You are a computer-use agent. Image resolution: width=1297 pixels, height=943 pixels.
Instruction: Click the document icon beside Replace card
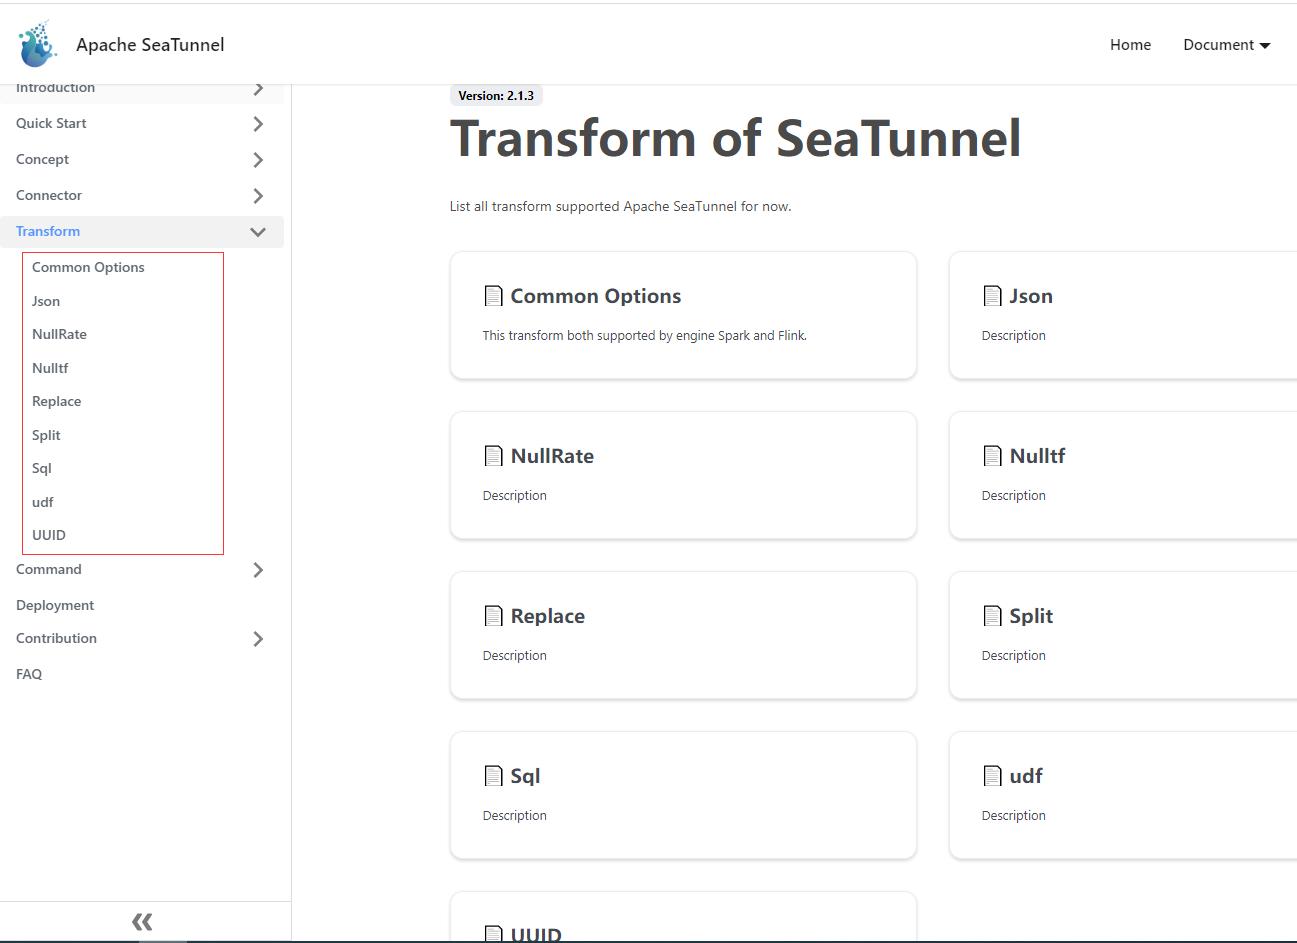point(493,616)
